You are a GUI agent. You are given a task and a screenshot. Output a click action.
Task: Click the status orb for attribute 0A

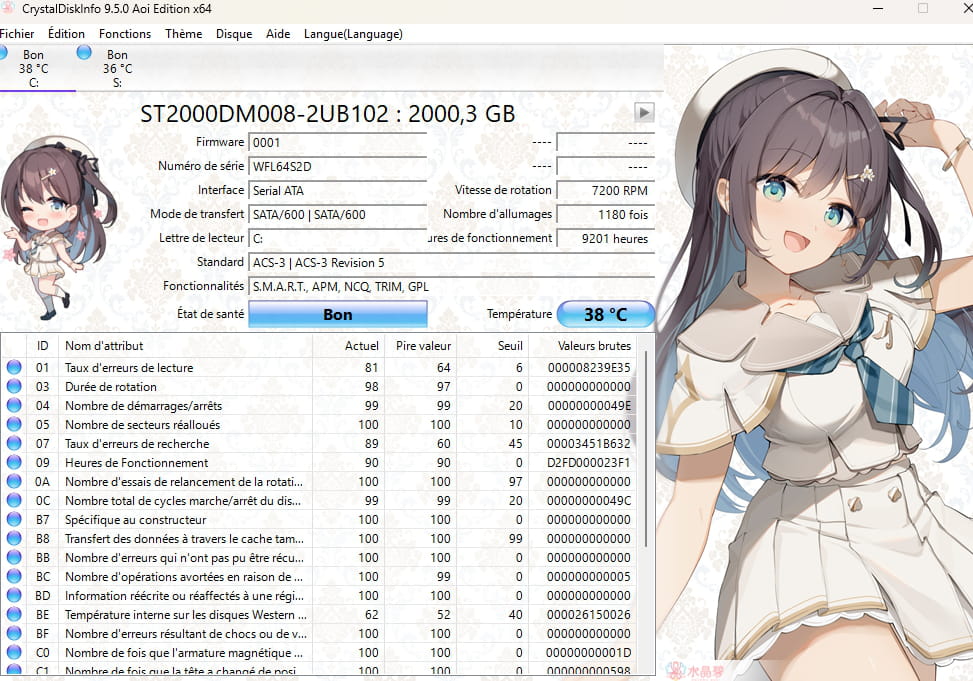coord(14,481)
